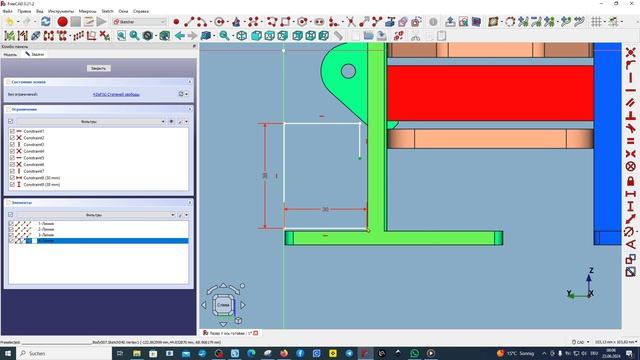The height and width of the screenshot is (360, 640).
Task: Toggle the Constraint7 checkbox
Action: click(12, 171)
